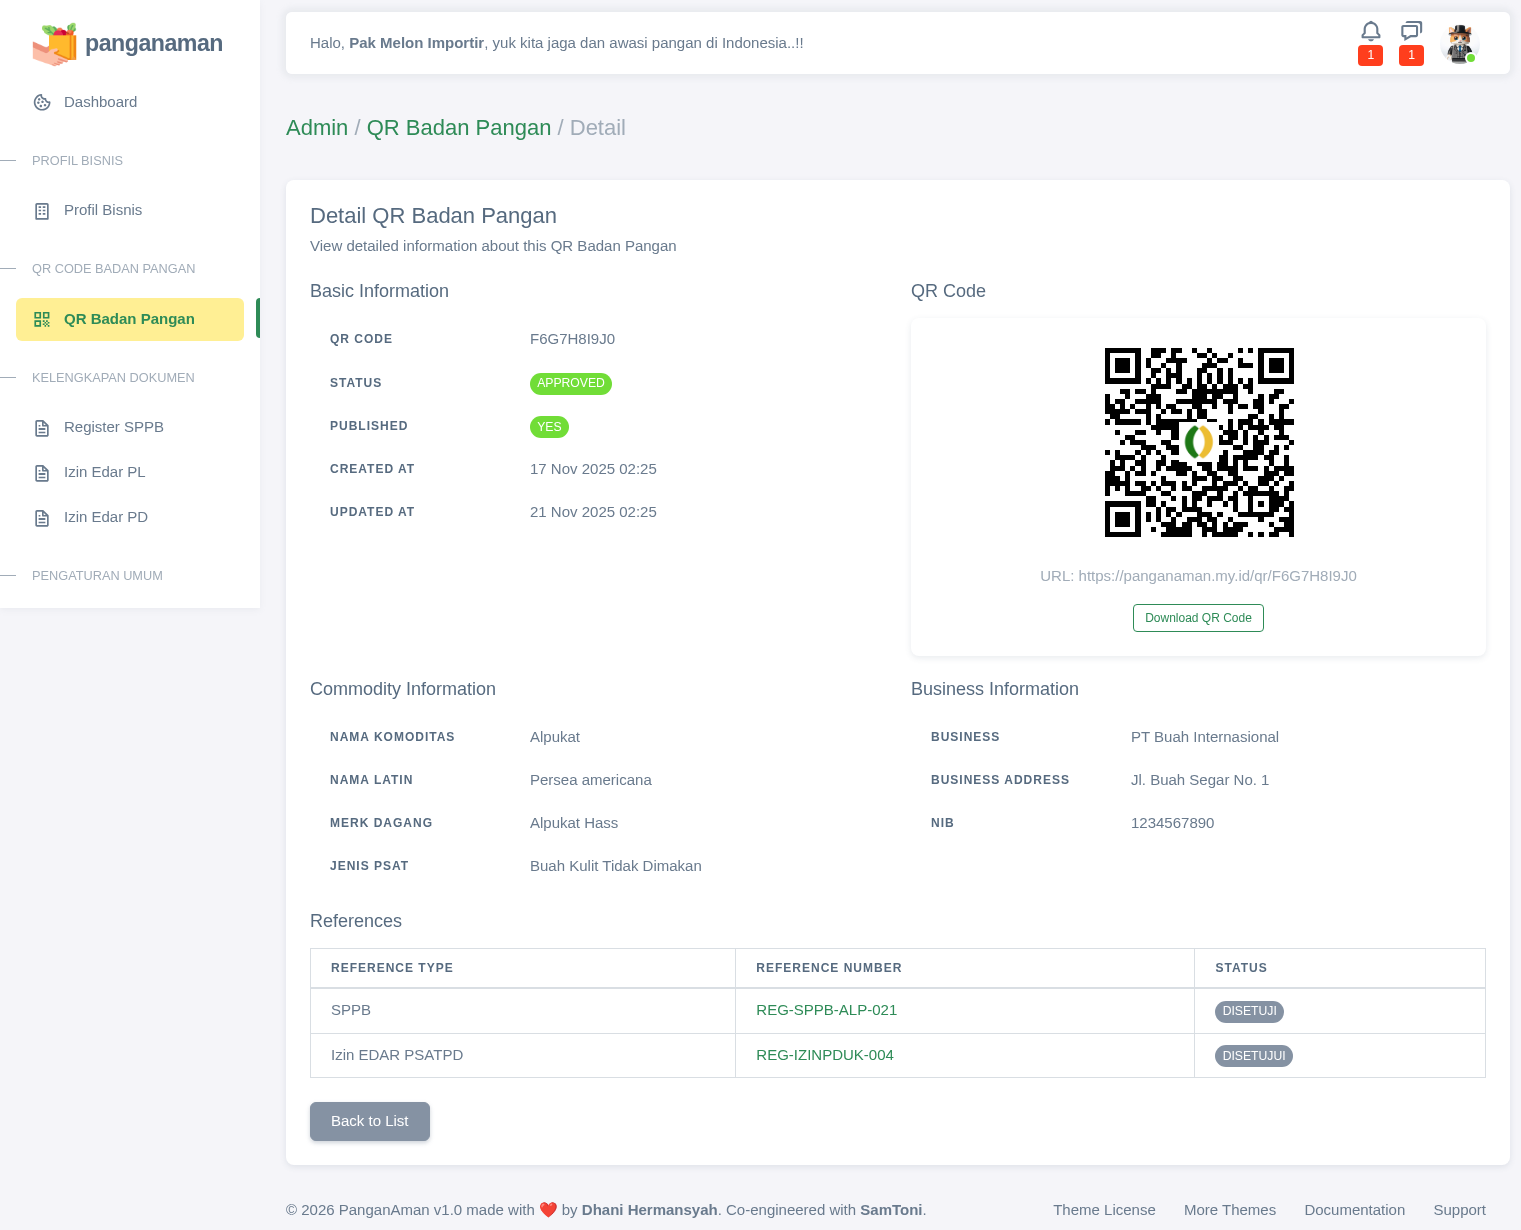1521x1230 pixels.
Task: Click the QR Badan Pangan QR icon
Action: [x=42, y=320]
